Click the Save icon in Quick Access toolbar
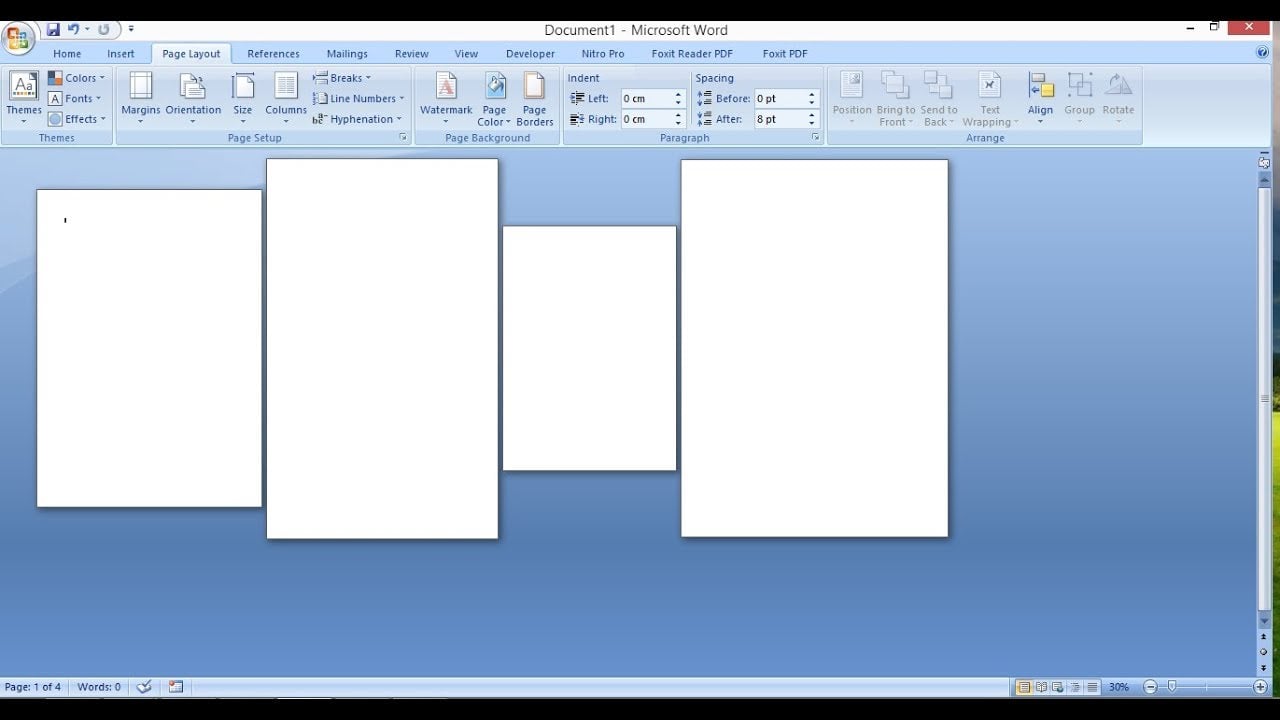 (x=53, y=29)
